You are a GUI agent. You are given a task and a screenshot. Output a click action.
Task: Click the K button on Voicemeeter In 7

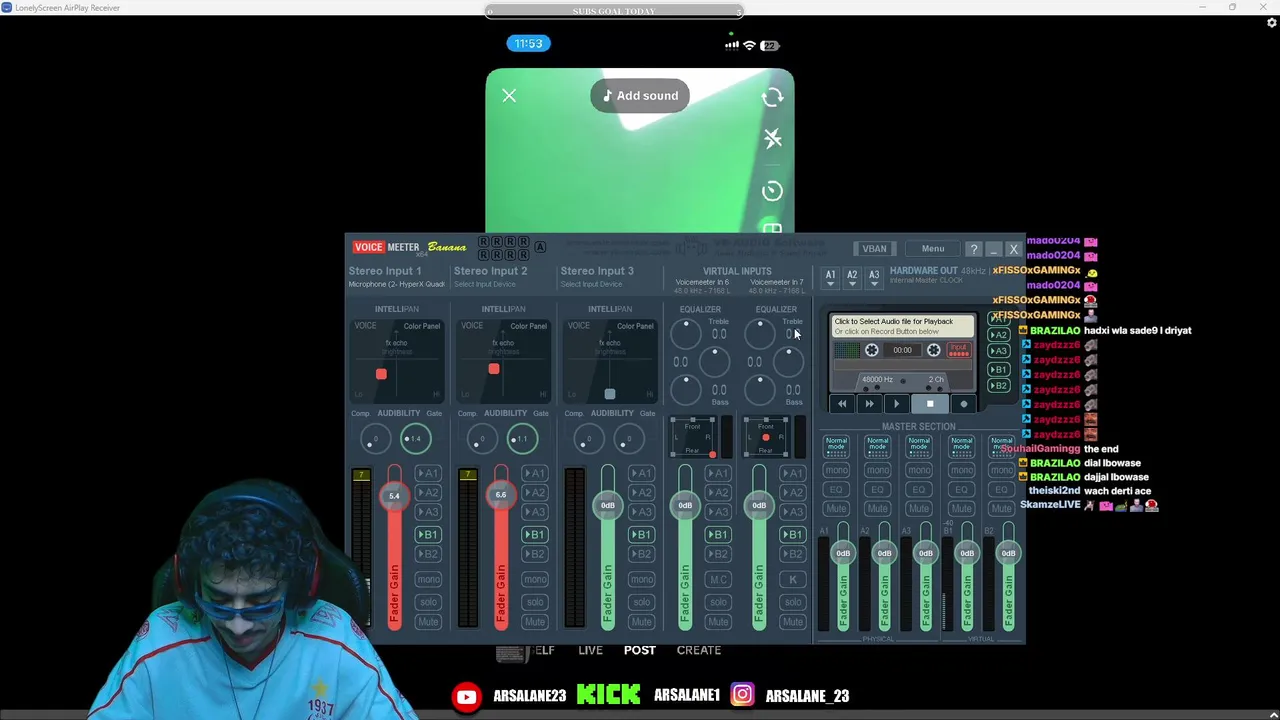click(x=793, y=580)
